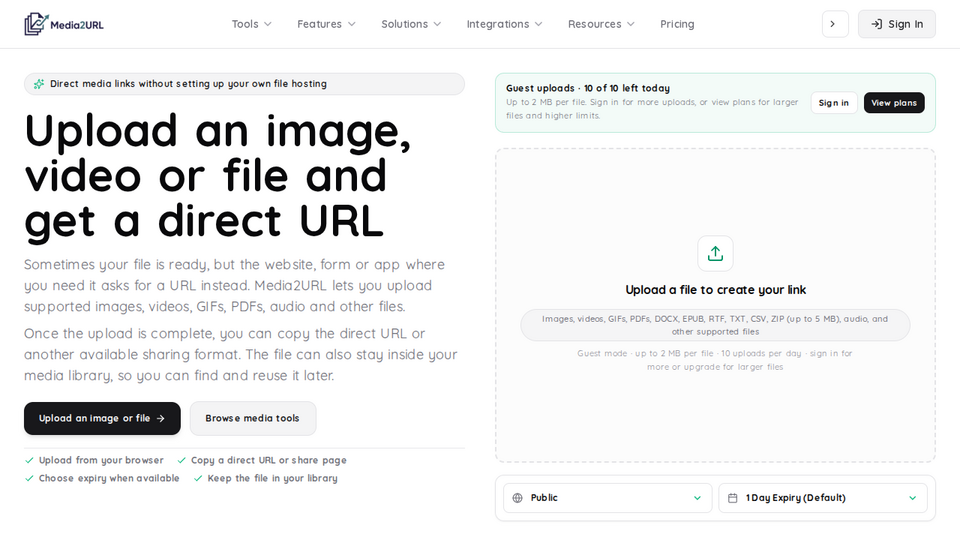
Task: Click the right-arrow nav scroll button
Action: pyautogui.click(x=835, y=24)
